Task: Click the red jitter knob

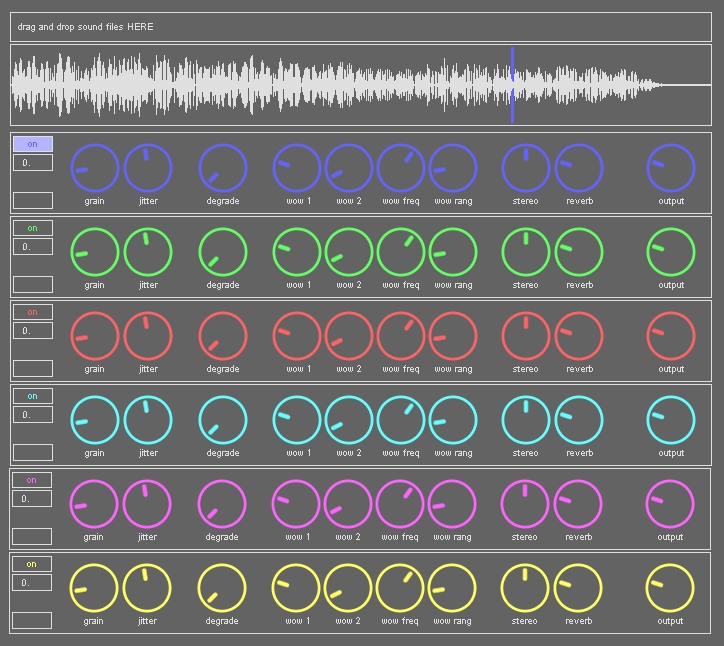Action: tap(148, 336)
